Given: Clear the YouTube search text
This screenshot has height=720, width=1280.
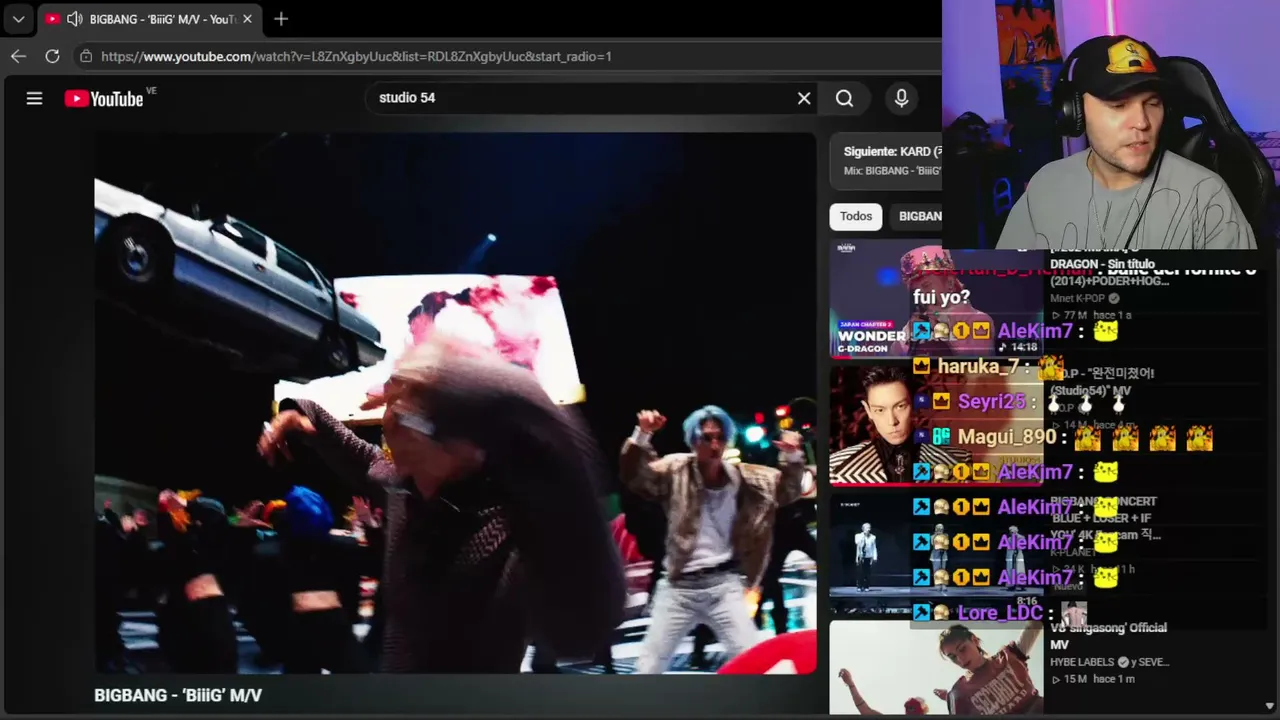Looking at the screenshot, I should (x=804, y=98).
